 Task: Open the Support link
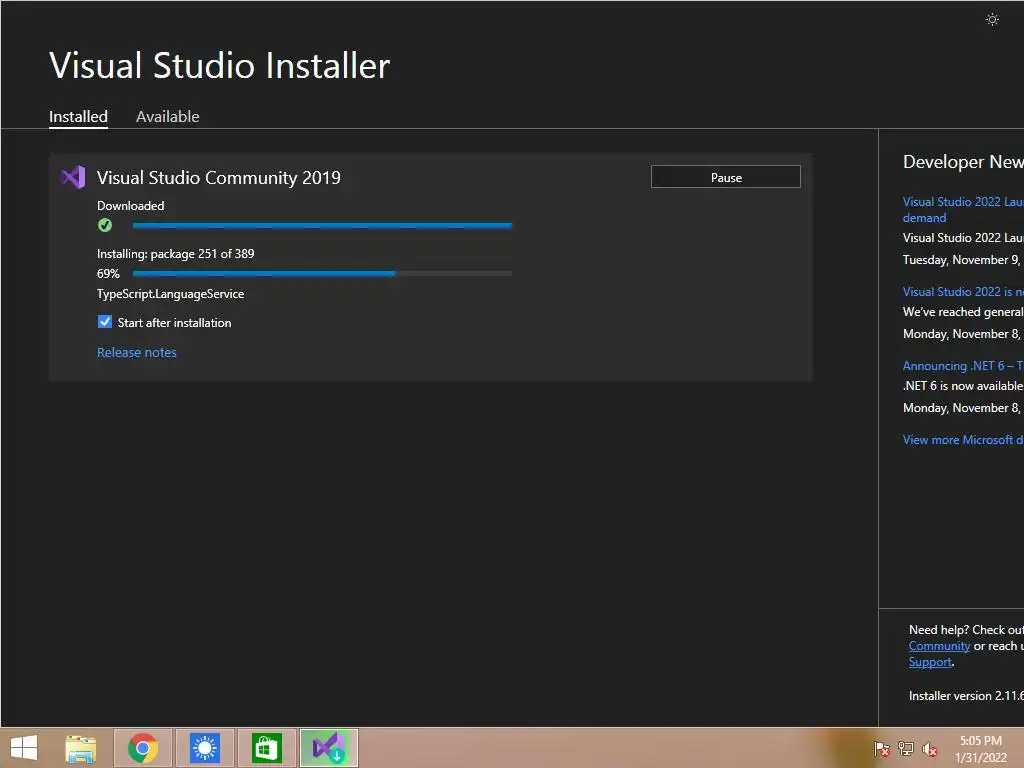point(930,662)
